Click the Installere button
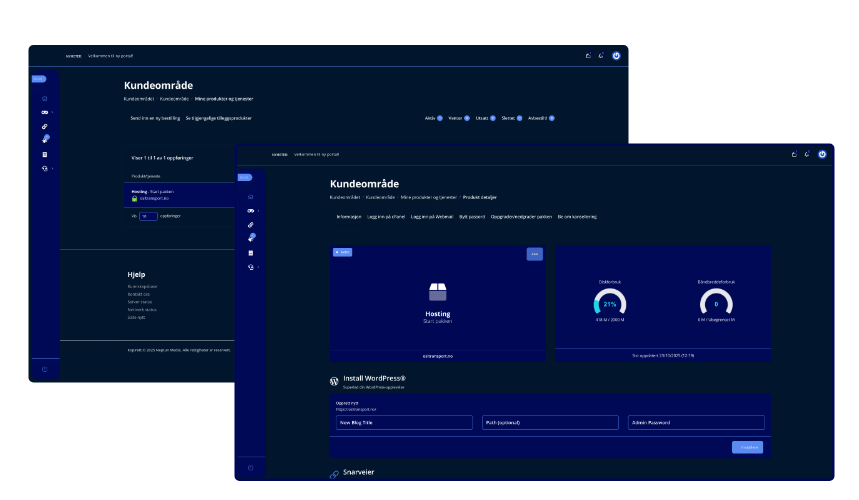 click(x=747, y=447)
